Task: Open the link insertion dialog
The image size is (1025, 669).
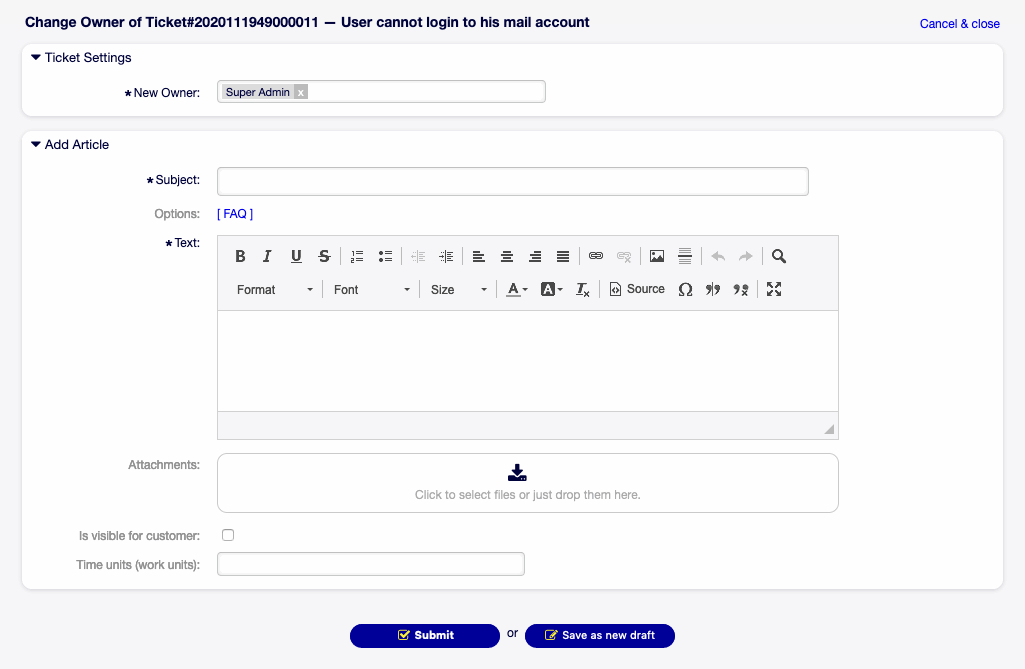Action: pyautogui.click(x=596, y=256)
